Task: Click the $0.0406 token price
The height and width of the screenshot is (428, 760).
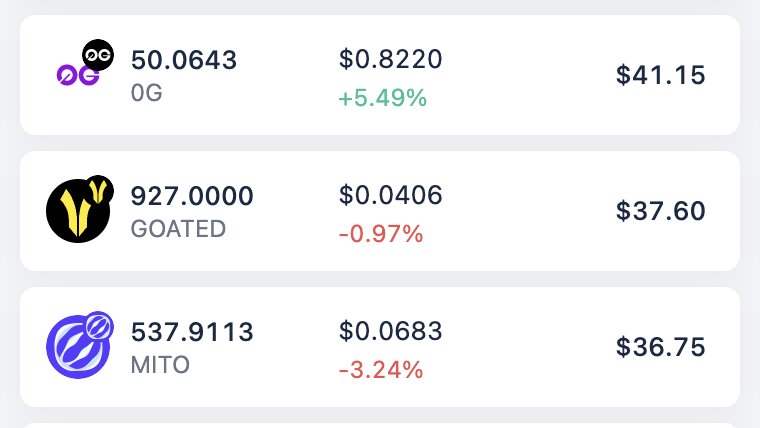Action: point(390,195)
